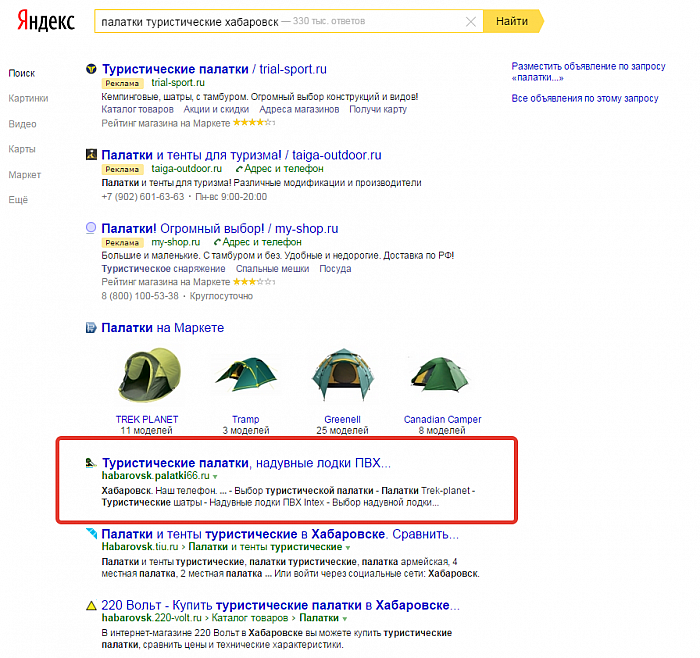This screenshot has height=658, width=700.
Task: Expand dropdown arrow after tiu.ru breadcrumb
Action: click(348, 548)
